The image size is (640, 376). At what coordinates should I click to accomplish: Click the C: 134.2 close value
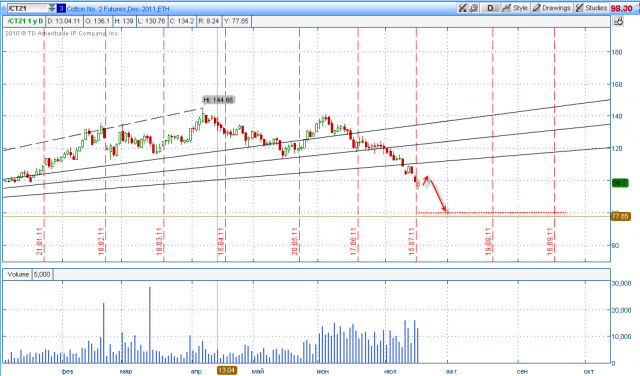pos(182,21)
